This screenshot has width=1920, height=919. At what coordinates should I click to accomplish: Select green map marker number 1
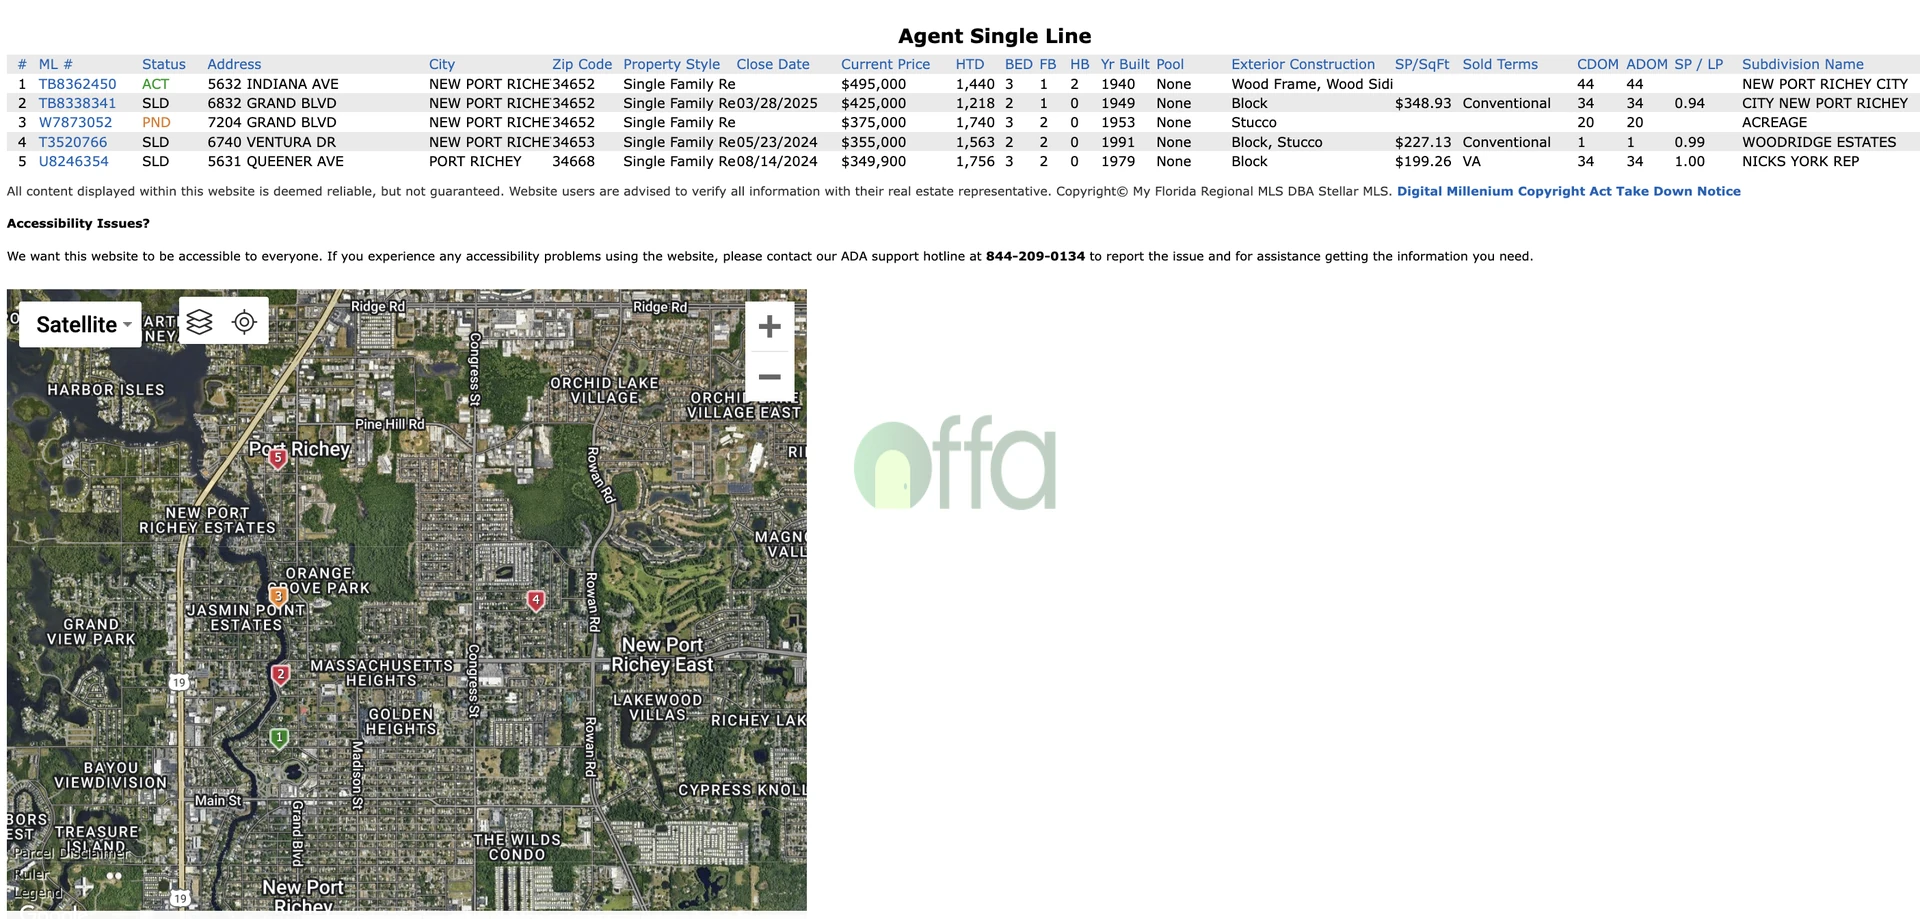click(279, 738)
